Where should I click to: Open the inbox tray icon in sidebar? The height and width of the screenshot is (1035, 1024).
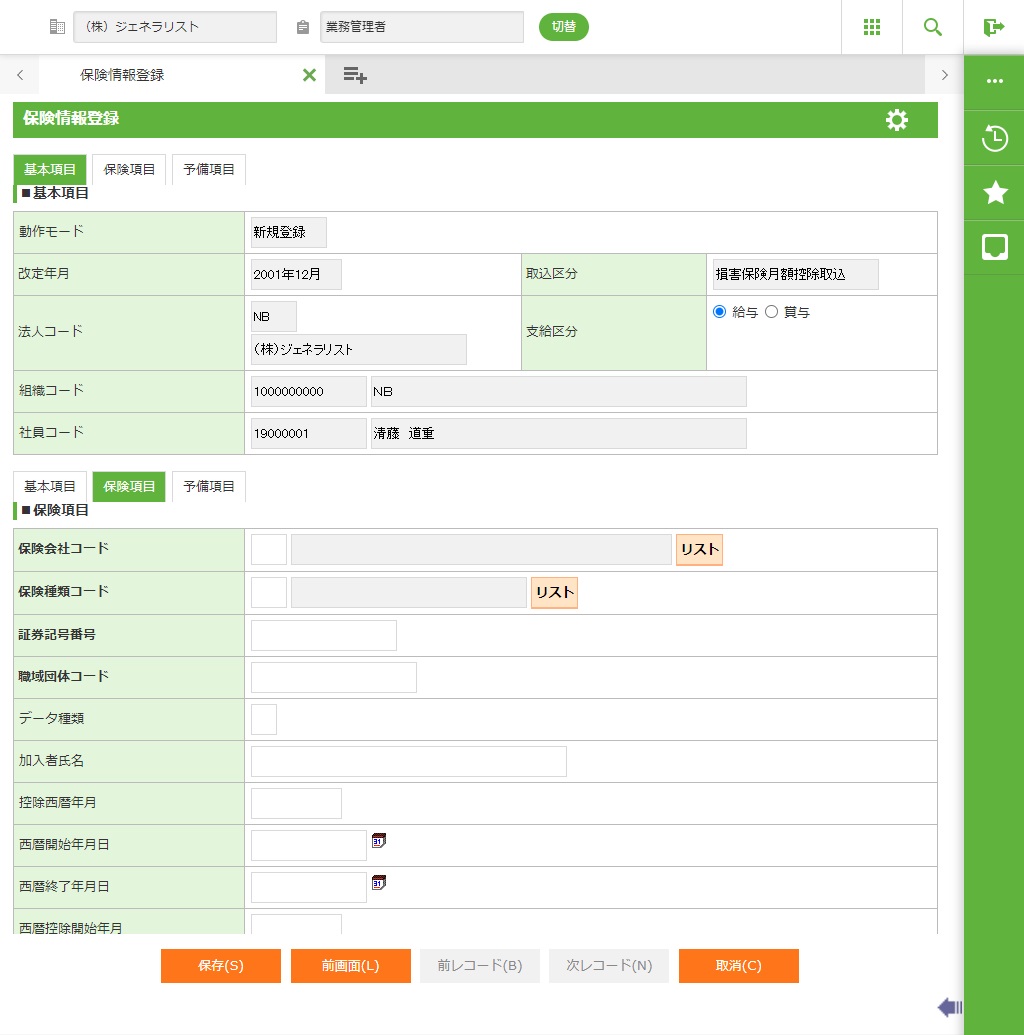pos(994,248)
